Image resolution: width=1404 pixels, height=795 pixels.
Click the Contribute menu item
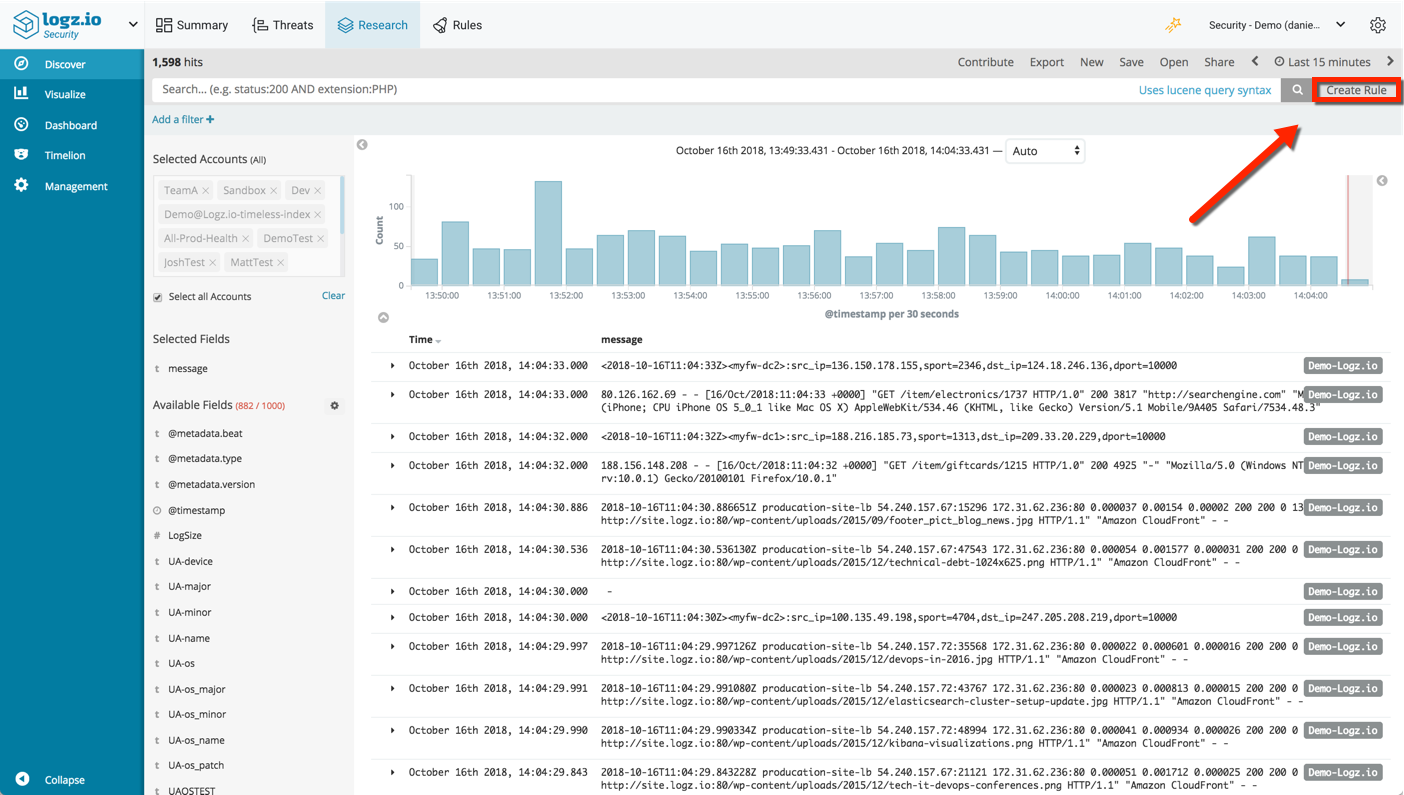point(985,62)
